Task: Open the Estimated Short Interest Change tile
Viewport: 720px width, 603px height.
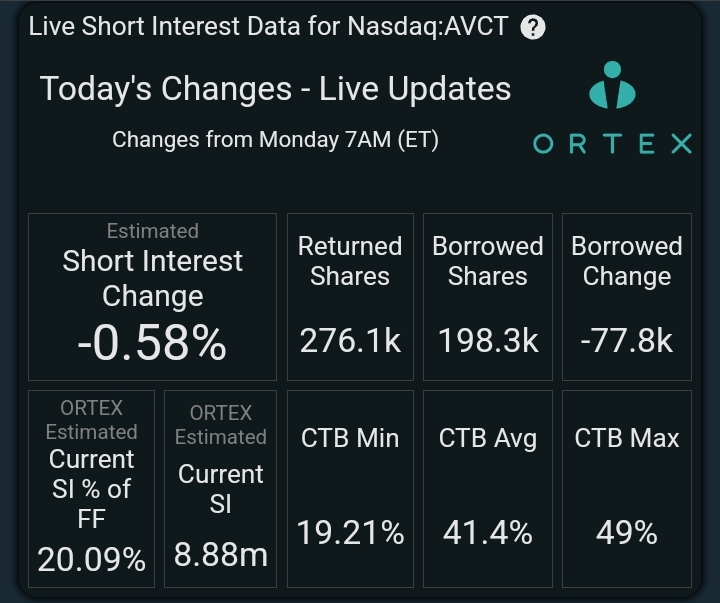Action: 152,296
